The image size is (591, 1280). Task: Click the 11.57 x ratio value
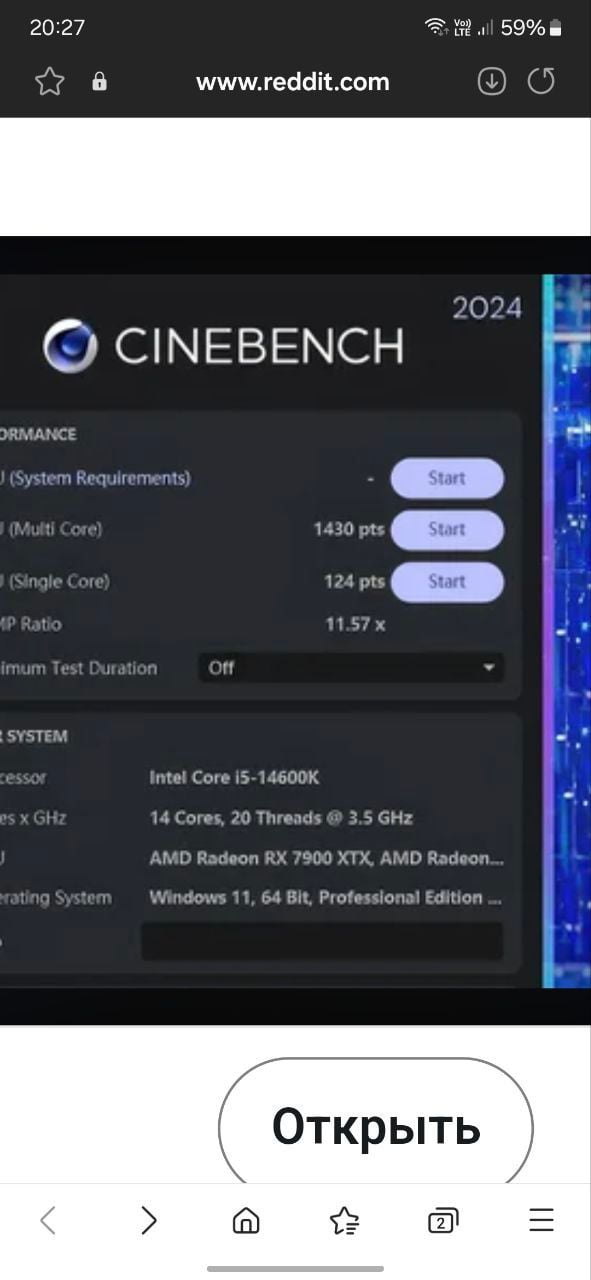point(355,625)
